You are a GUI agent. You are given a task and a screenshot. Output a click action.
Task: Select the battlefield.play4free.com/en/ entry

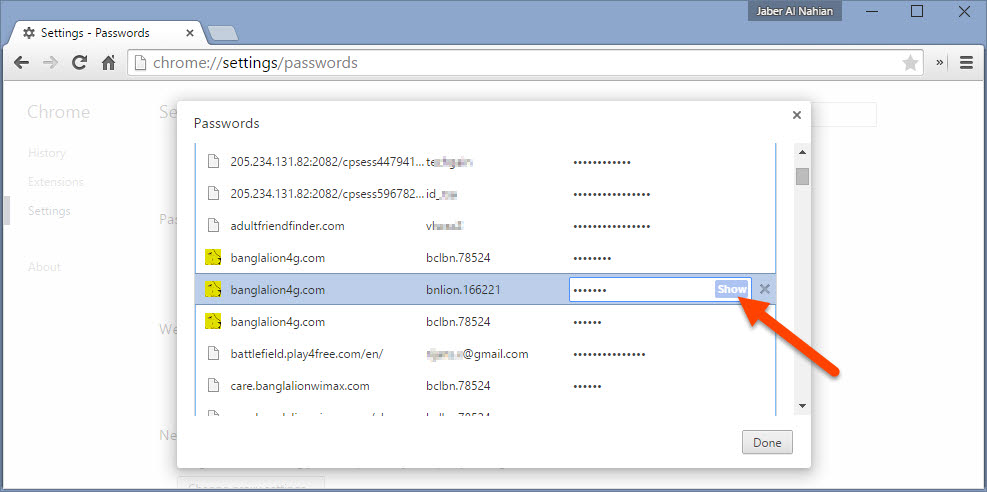(x=485, y=354)
